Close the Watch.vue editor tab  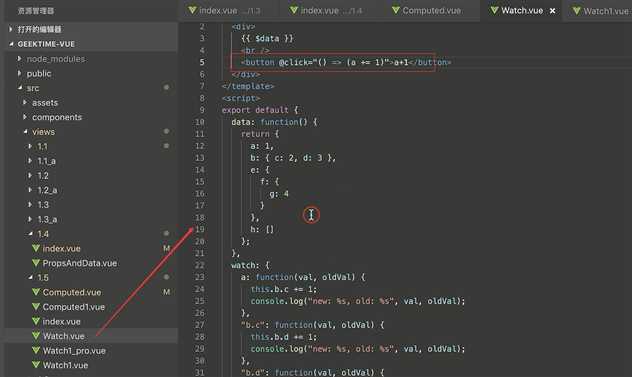click(x=553, y=11)
